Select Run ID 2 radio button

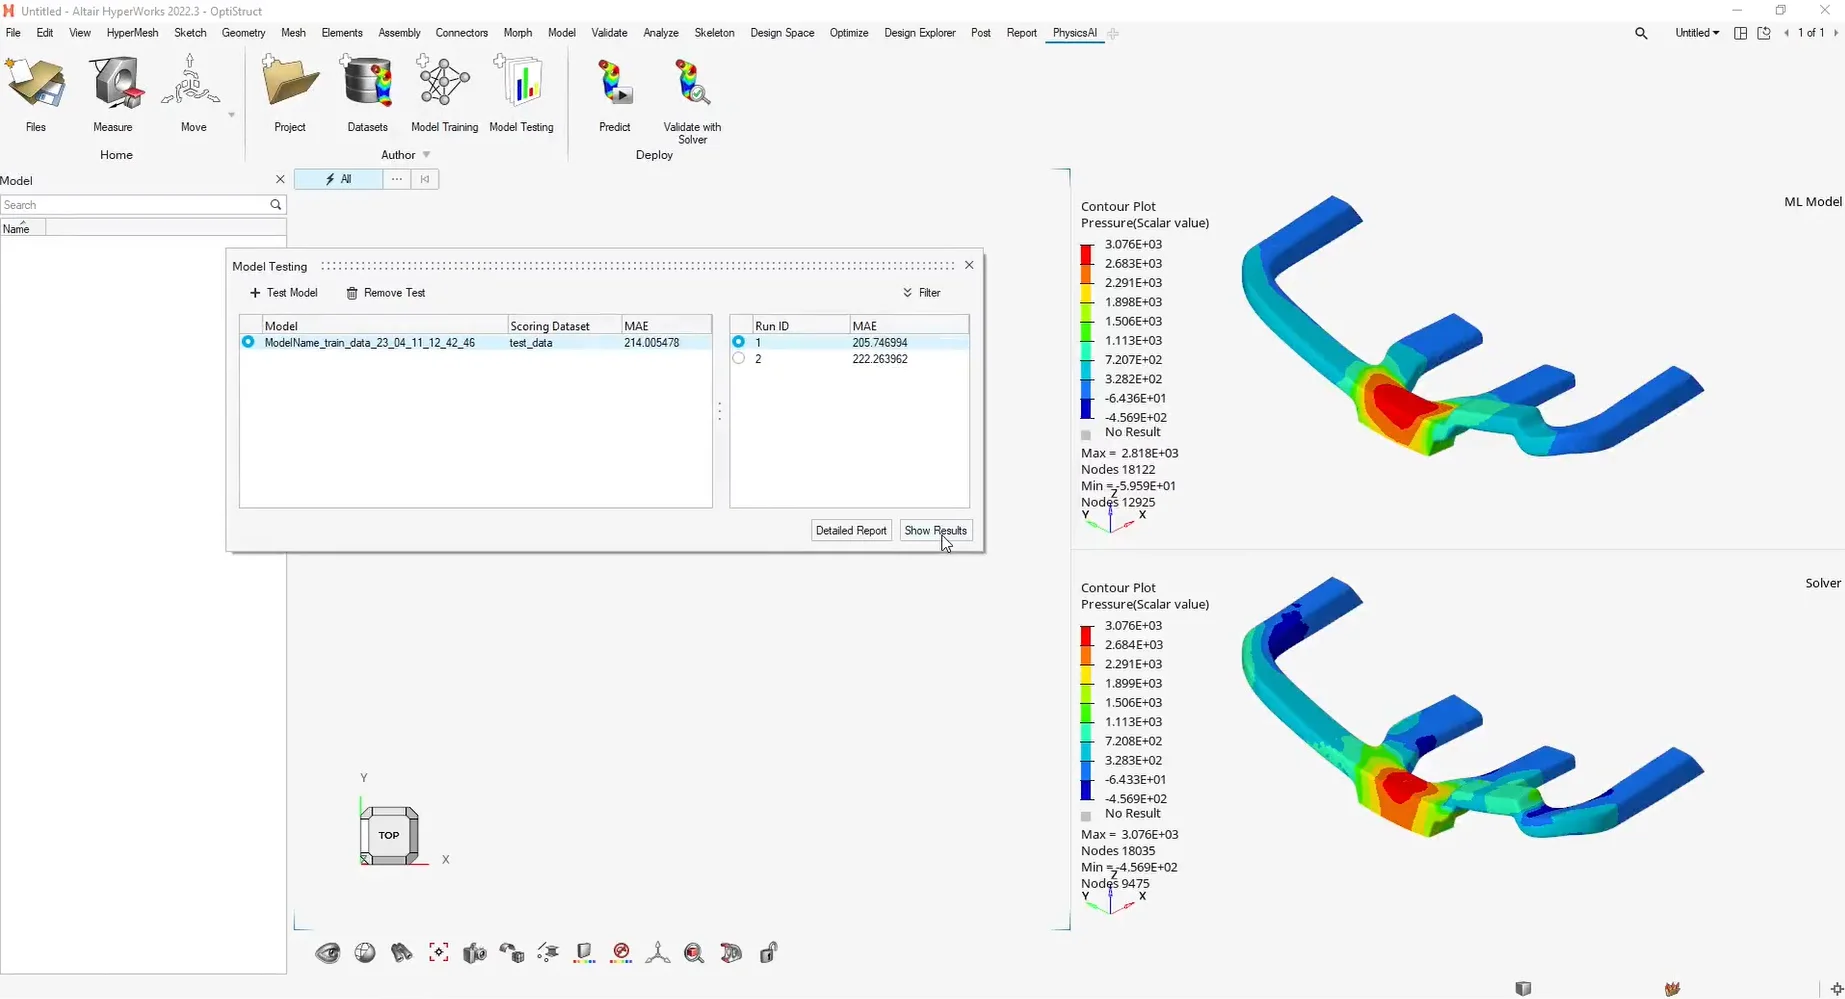(738, 359)
